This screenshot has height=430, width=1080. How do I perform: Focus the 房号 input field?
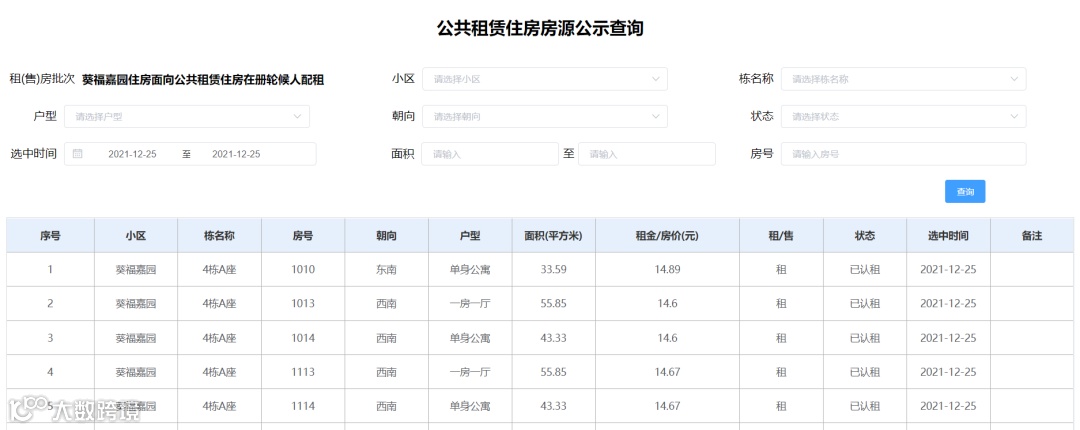click(x=903, y=154)
